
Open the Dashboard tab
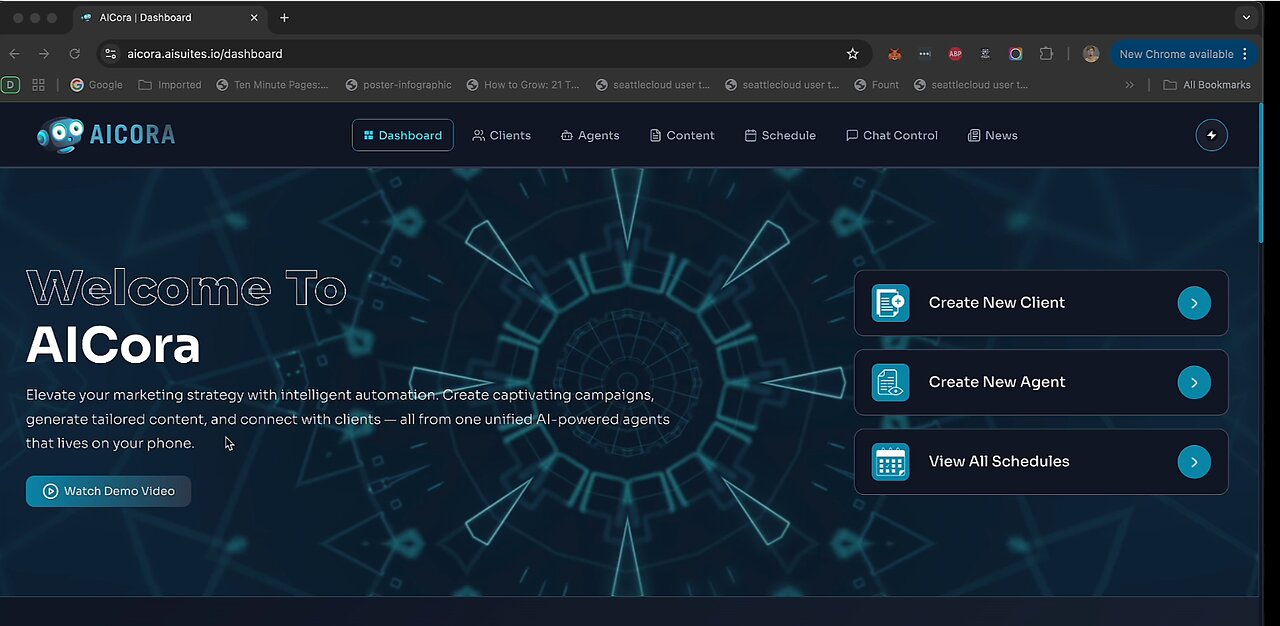(x=402, y=135)
